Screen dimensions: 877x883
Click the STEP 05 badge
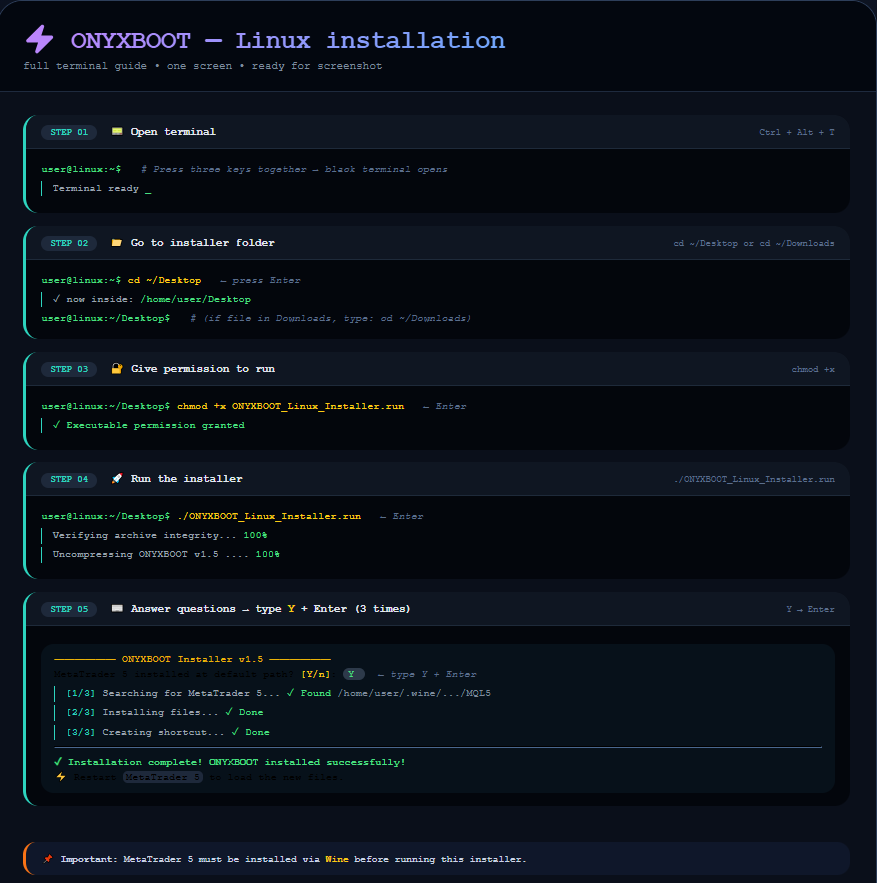(x=69, y=609)
